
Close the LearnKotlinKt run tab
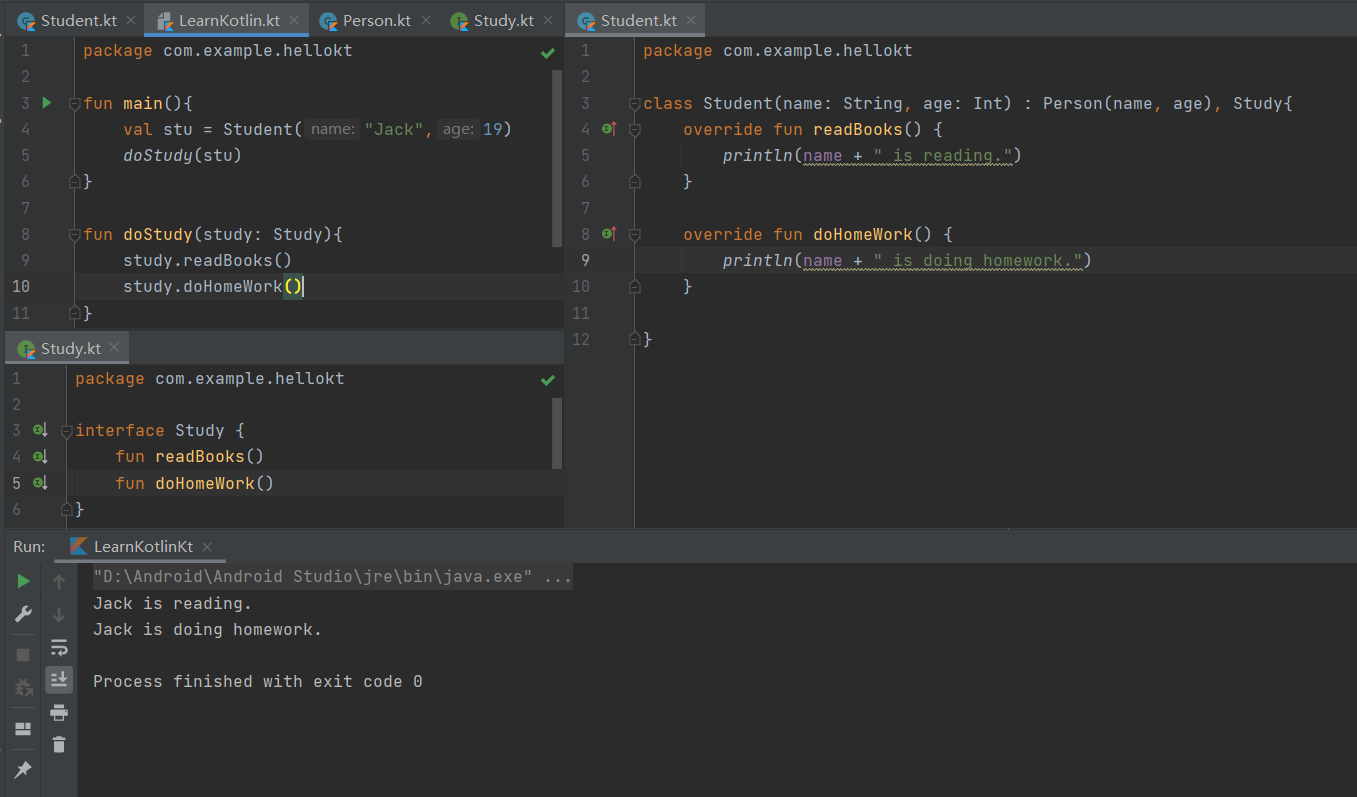pos(207,546)
